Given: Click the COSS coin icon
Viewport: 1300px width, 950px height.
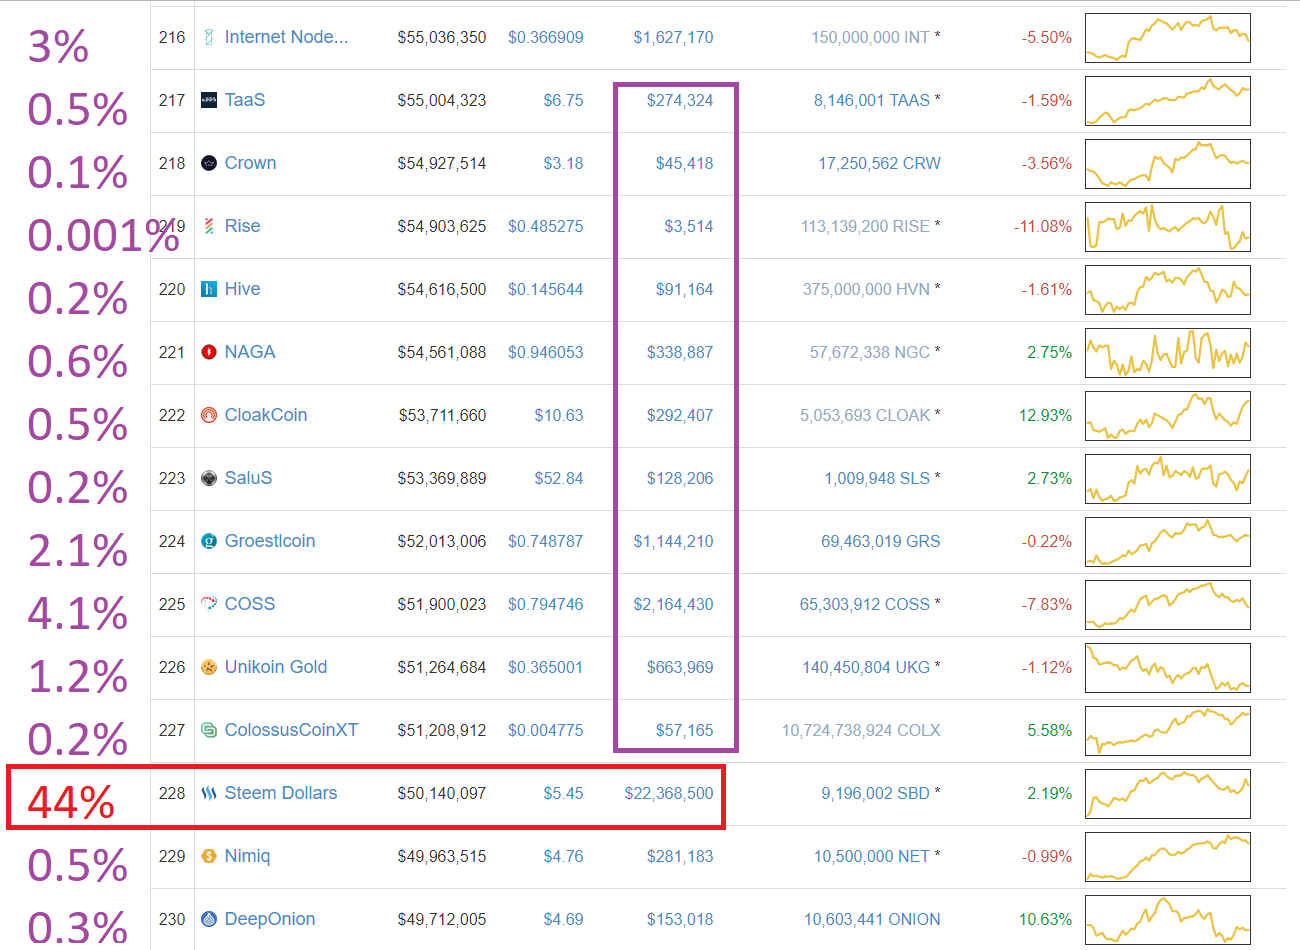Looking at the screenshot, I should (209, 604).
